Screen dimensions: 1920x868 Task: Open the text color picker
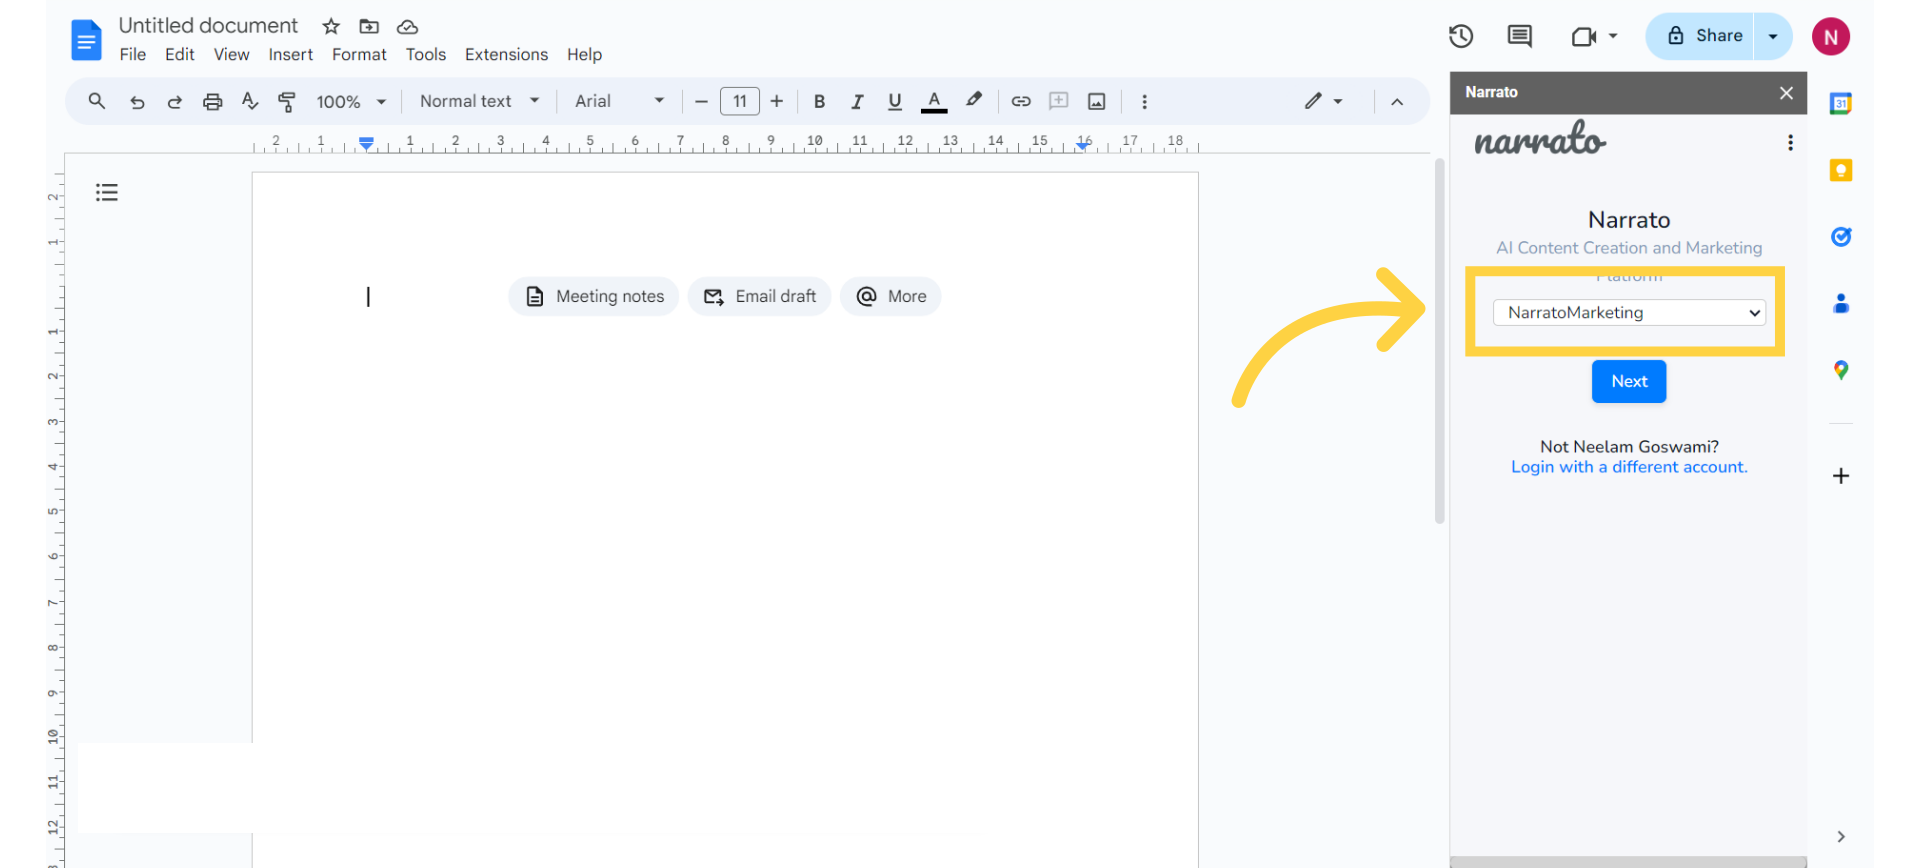(934, 101)
